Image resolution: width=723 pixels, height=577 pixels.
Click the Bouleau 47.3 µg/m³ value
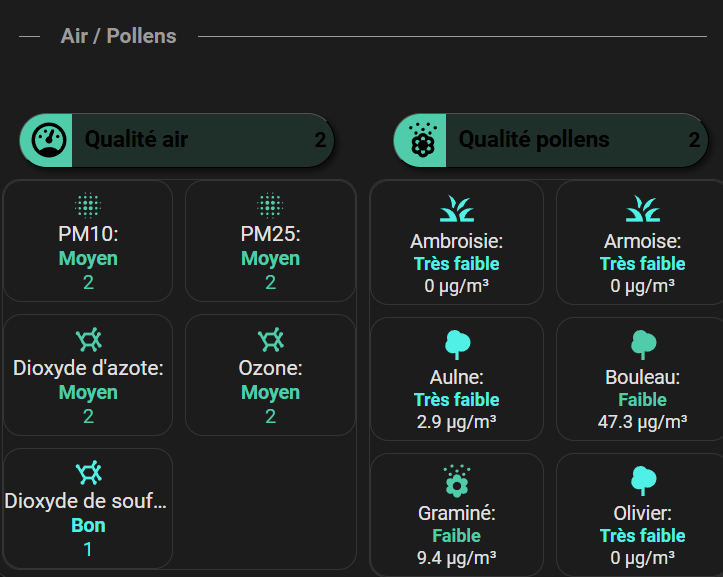pos(643,422)
